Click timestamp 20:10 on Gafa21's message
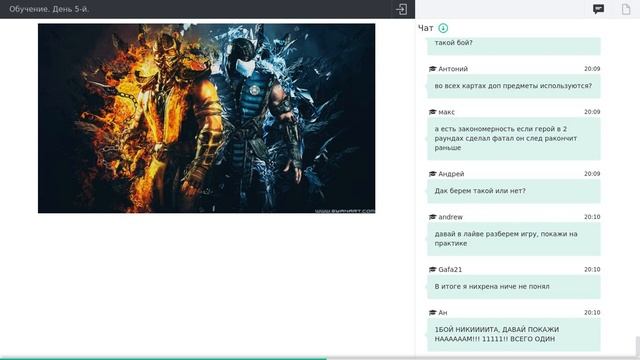 pyautogui.click(x=592, y=269)
